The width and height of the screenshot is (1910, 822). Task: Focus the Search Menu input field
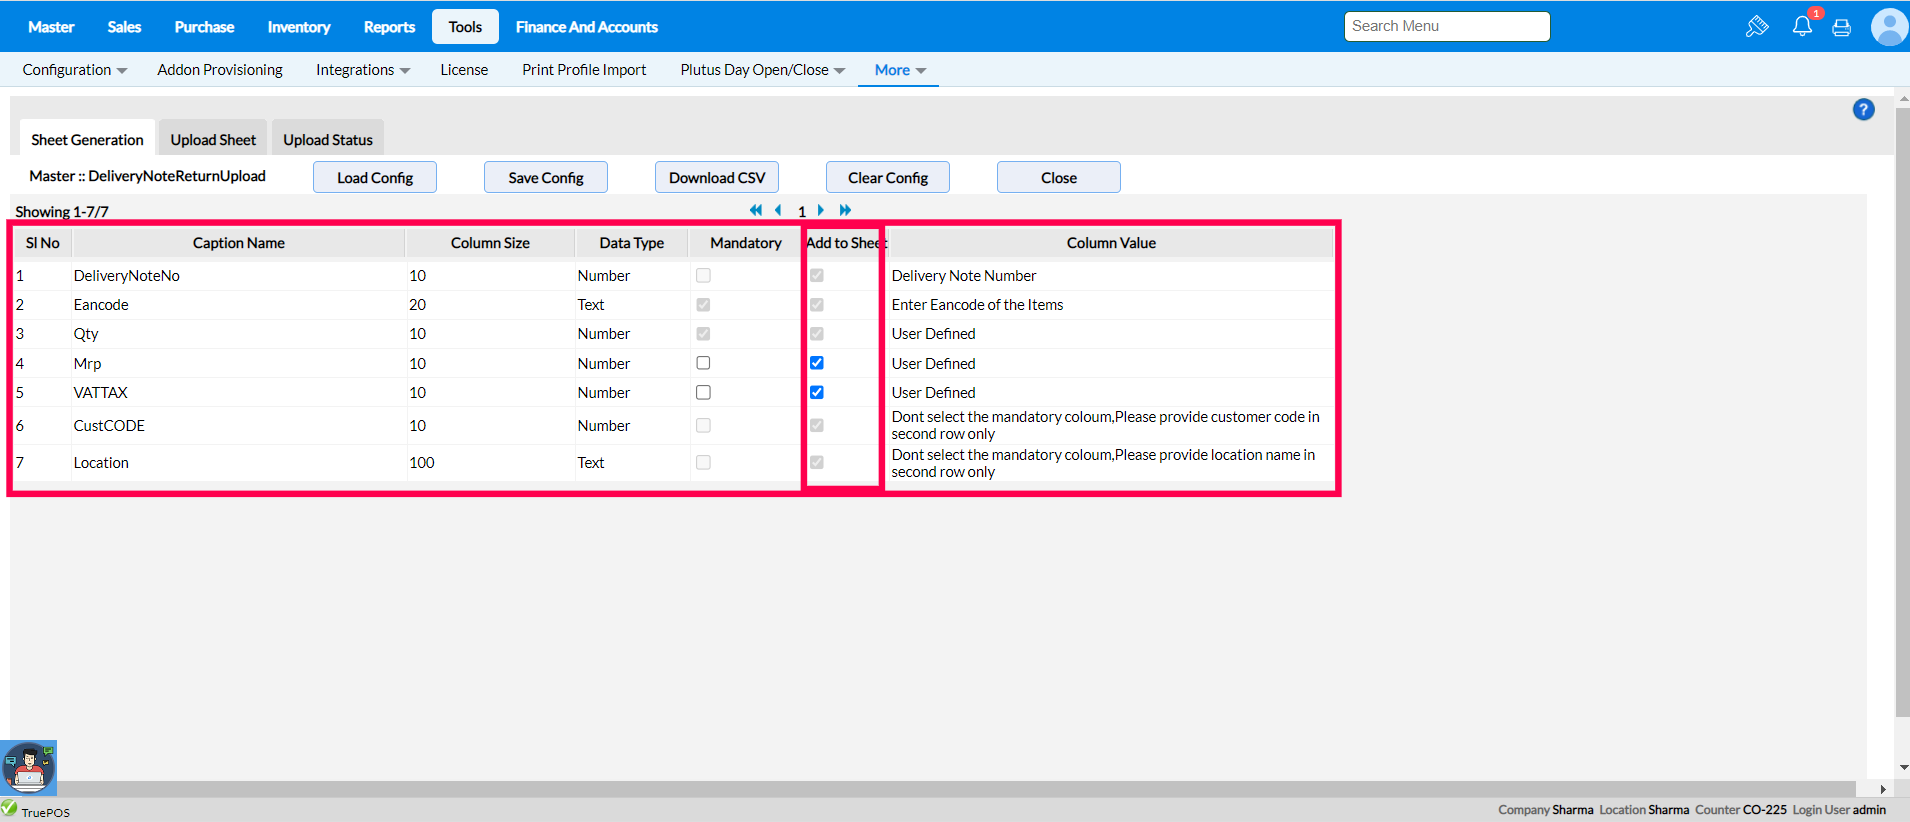coord(1446,27)
